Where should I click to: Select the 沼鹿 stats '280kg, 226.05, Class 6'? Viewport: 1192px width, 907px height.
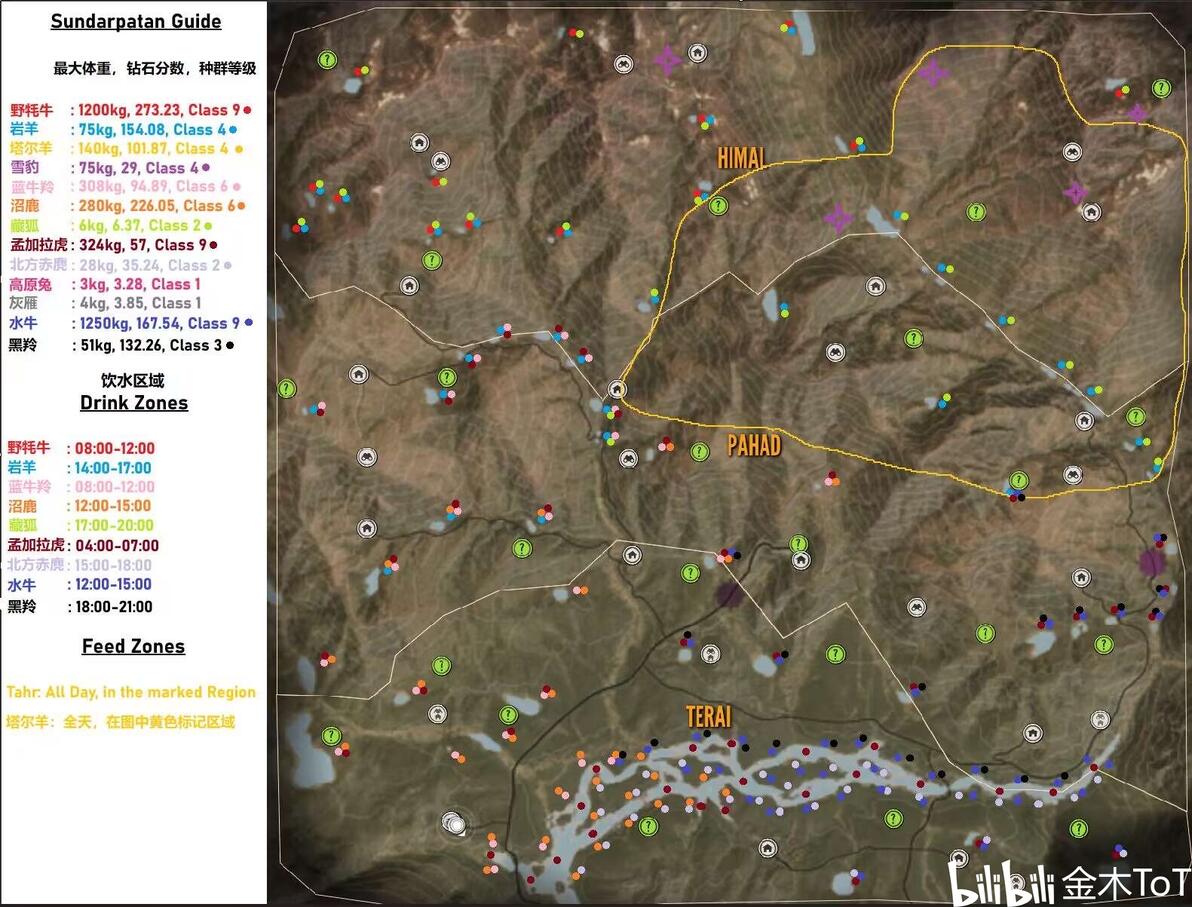(x=157, y=206)
